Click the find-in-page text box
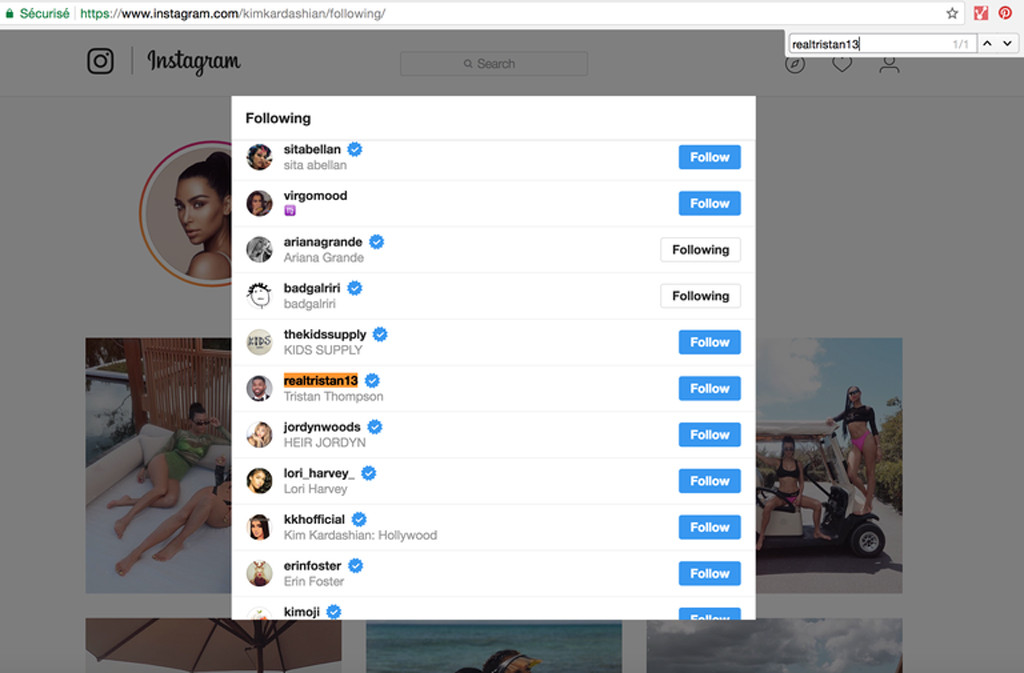The height and width of the screenshot is (673, 1024). pos(870,44)
